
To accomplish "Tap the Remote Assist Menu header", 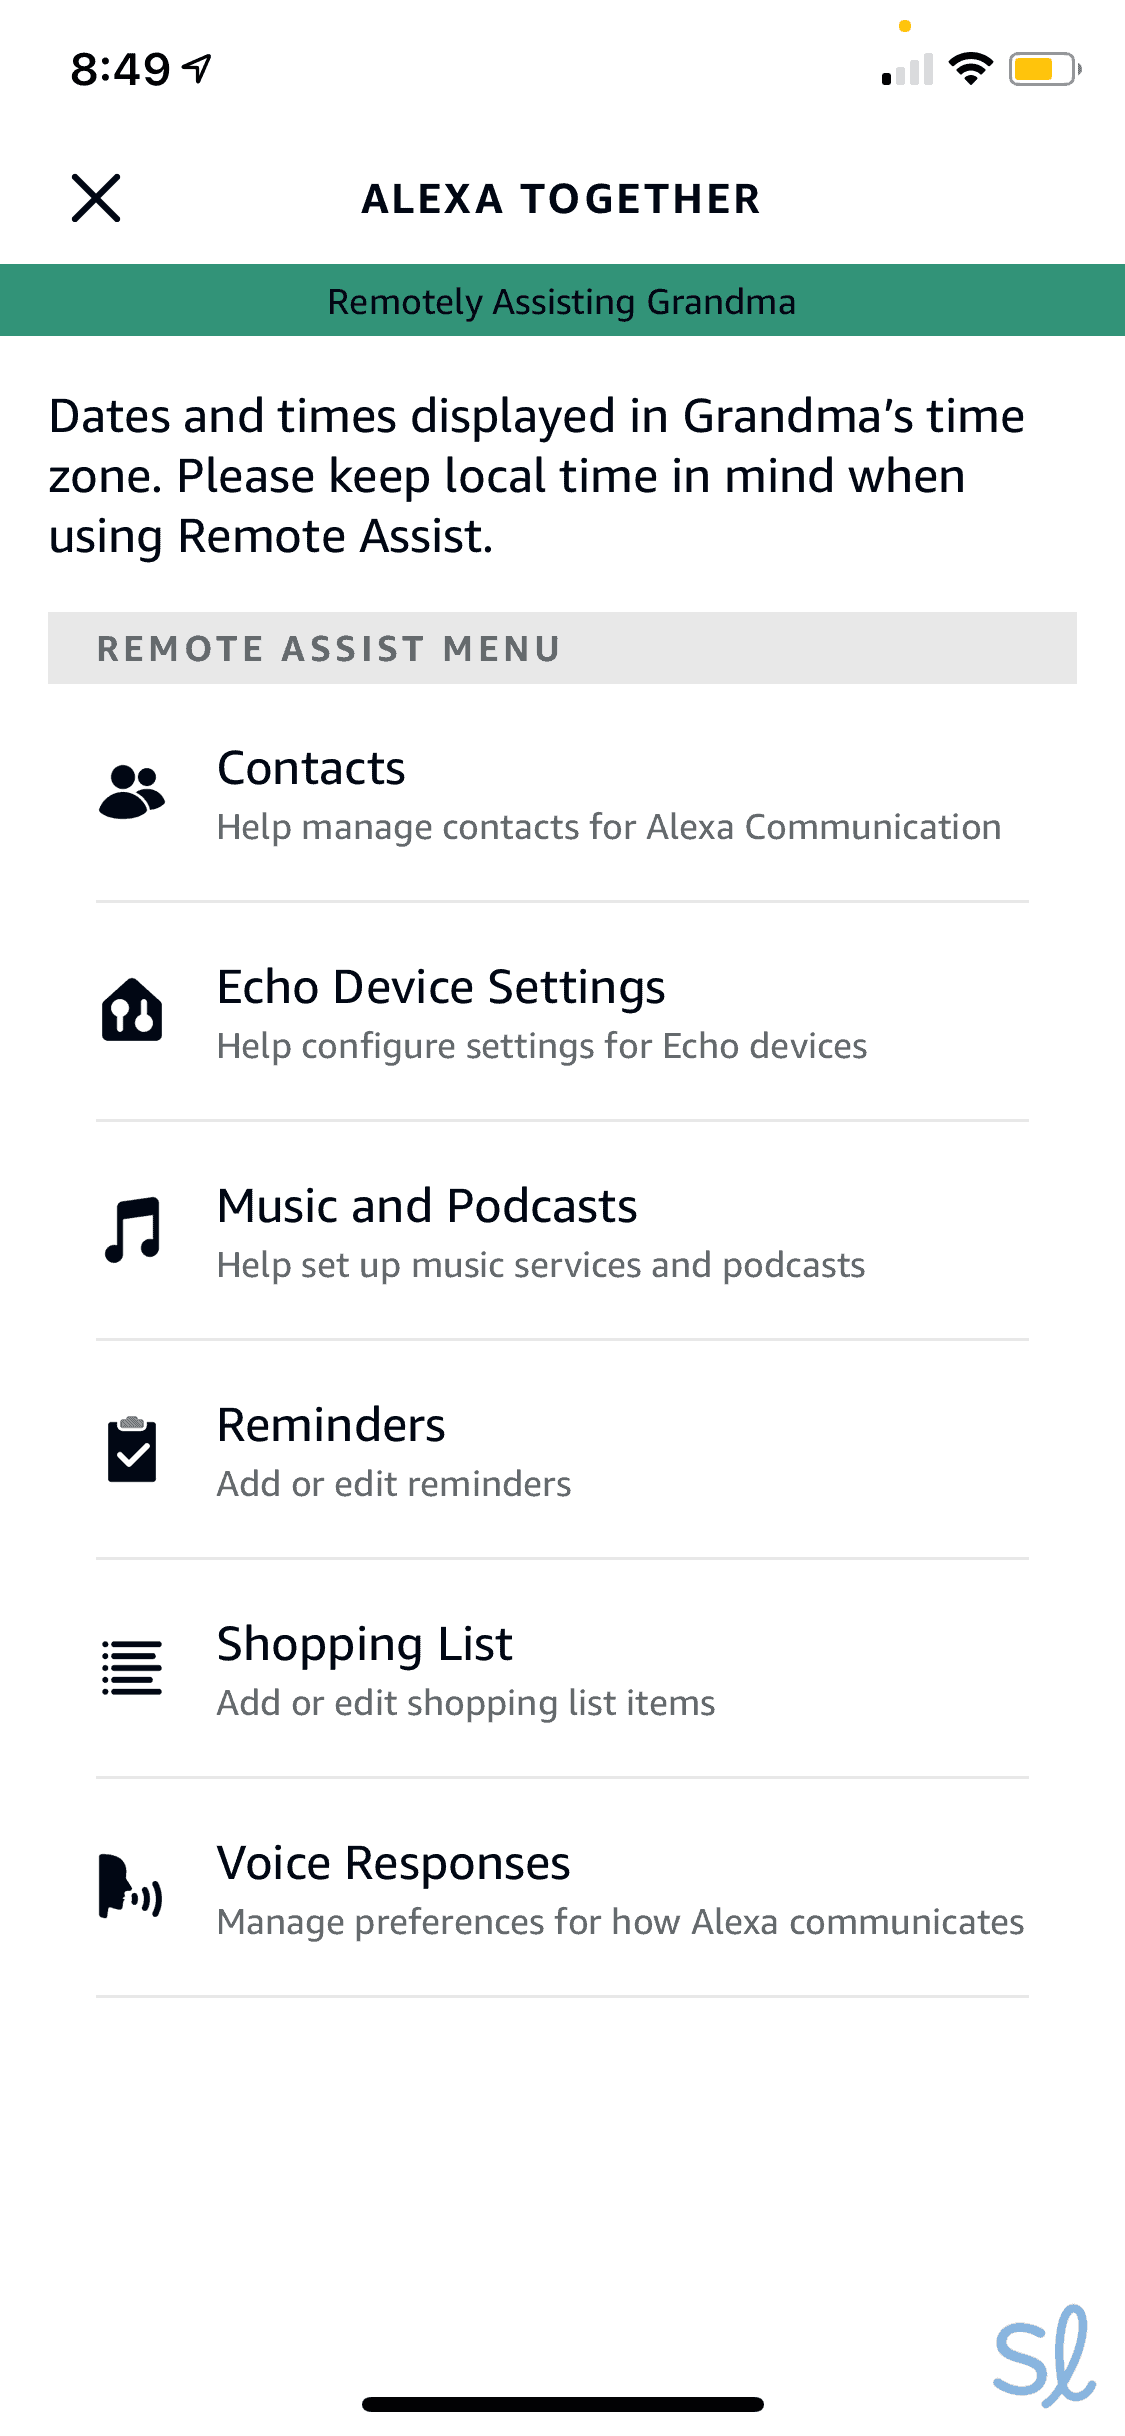I will [562, 648].
